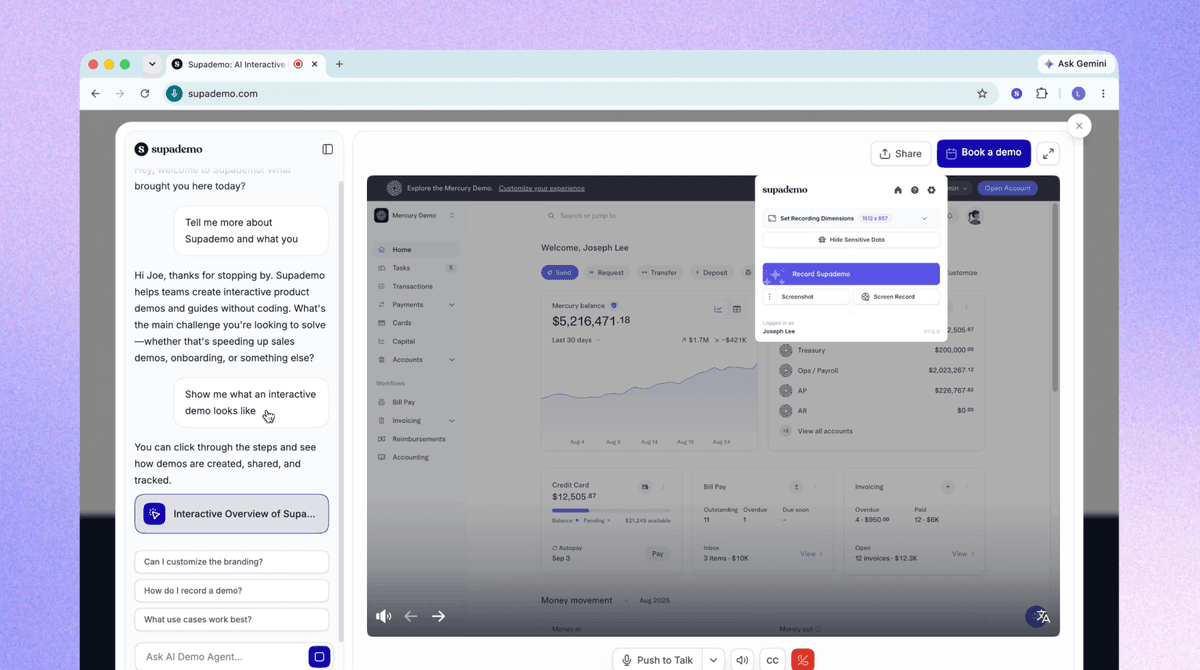Select the Supademo browser tab
Image resolution: width=1200 pixels, height=670 pixels.
pos(246,64)
